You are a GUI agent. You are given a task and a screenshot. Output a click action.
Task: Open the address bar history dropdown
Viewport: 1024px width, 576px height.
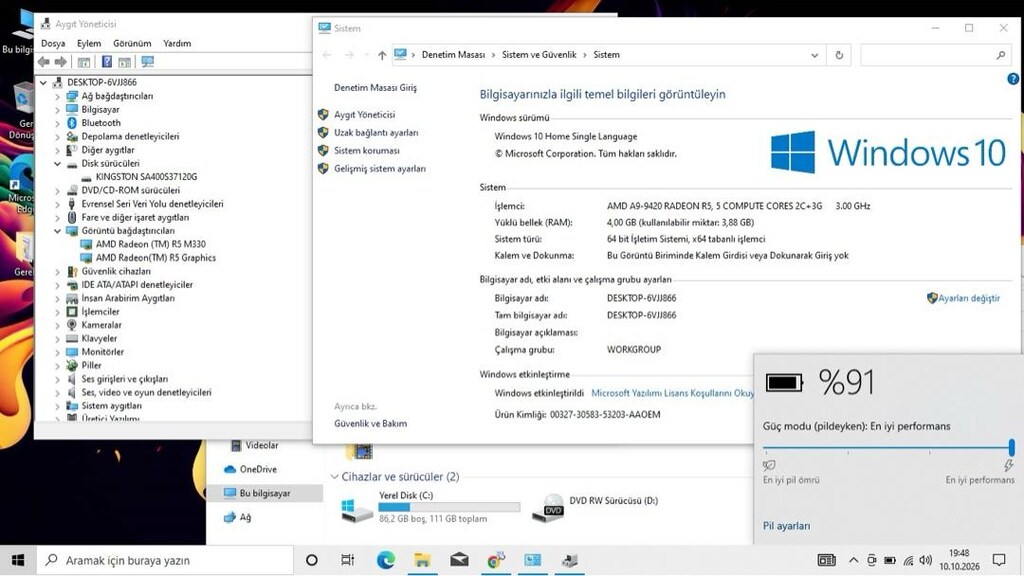814,56
